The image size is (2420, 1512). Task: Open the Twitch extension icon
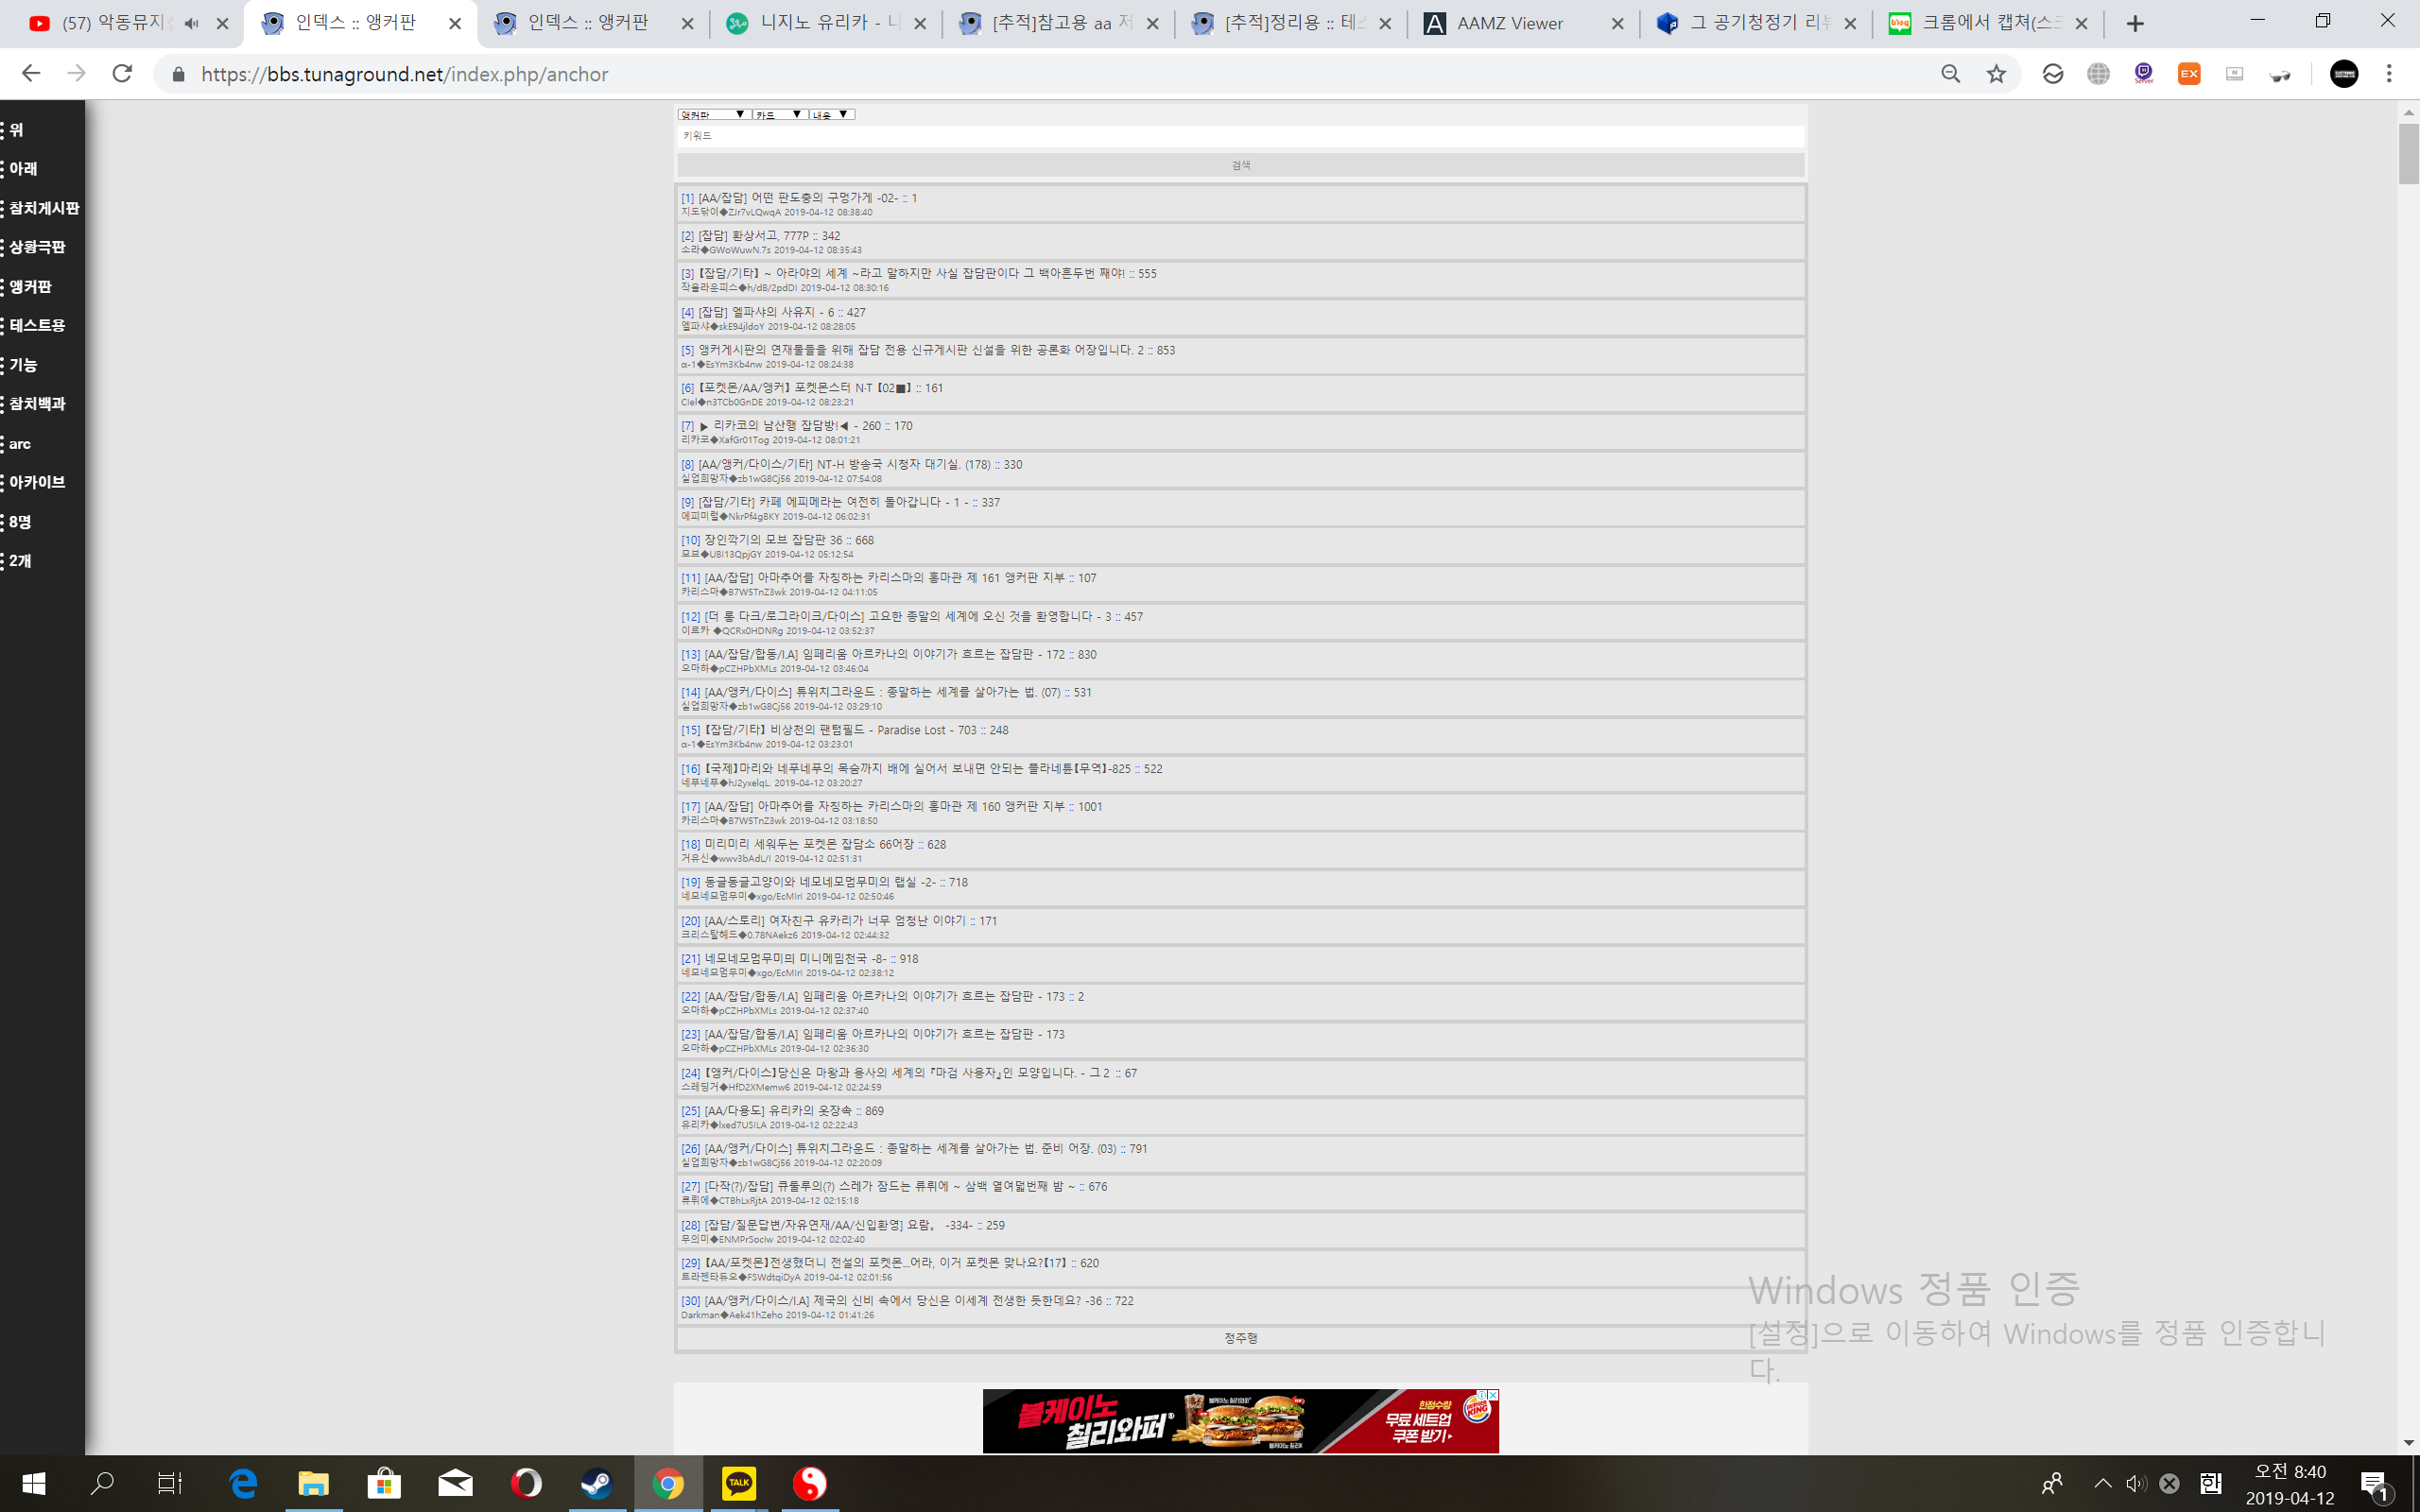tap(2143, 74)
